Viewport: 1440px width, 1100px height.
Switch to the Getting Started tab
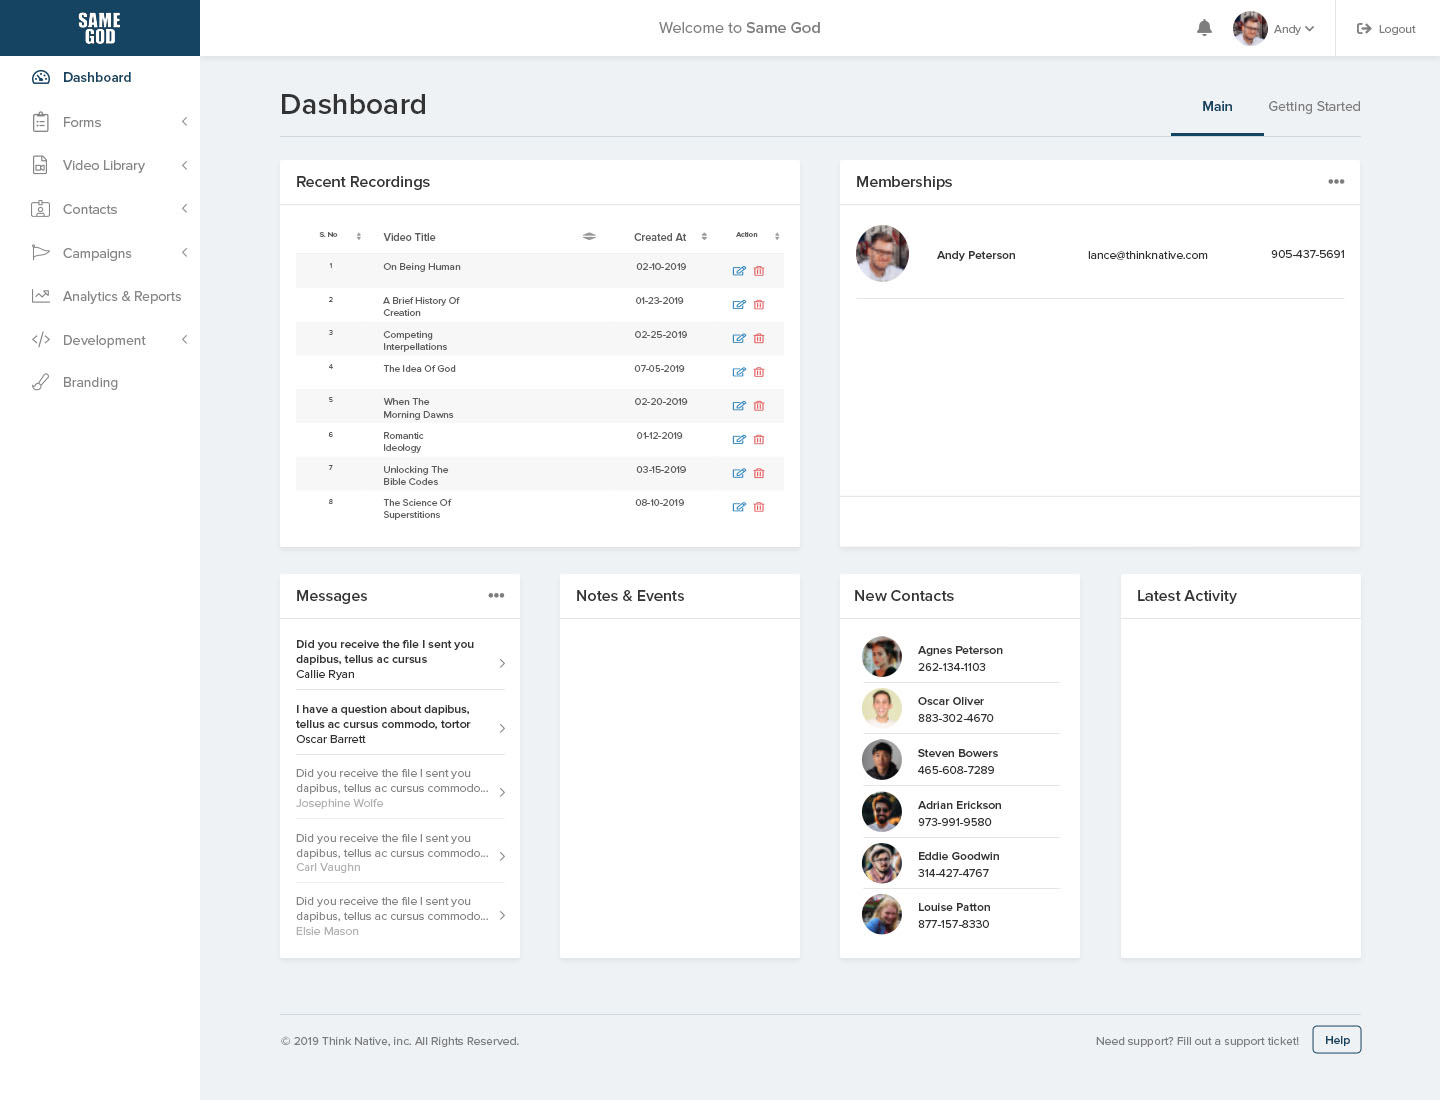1314,106
